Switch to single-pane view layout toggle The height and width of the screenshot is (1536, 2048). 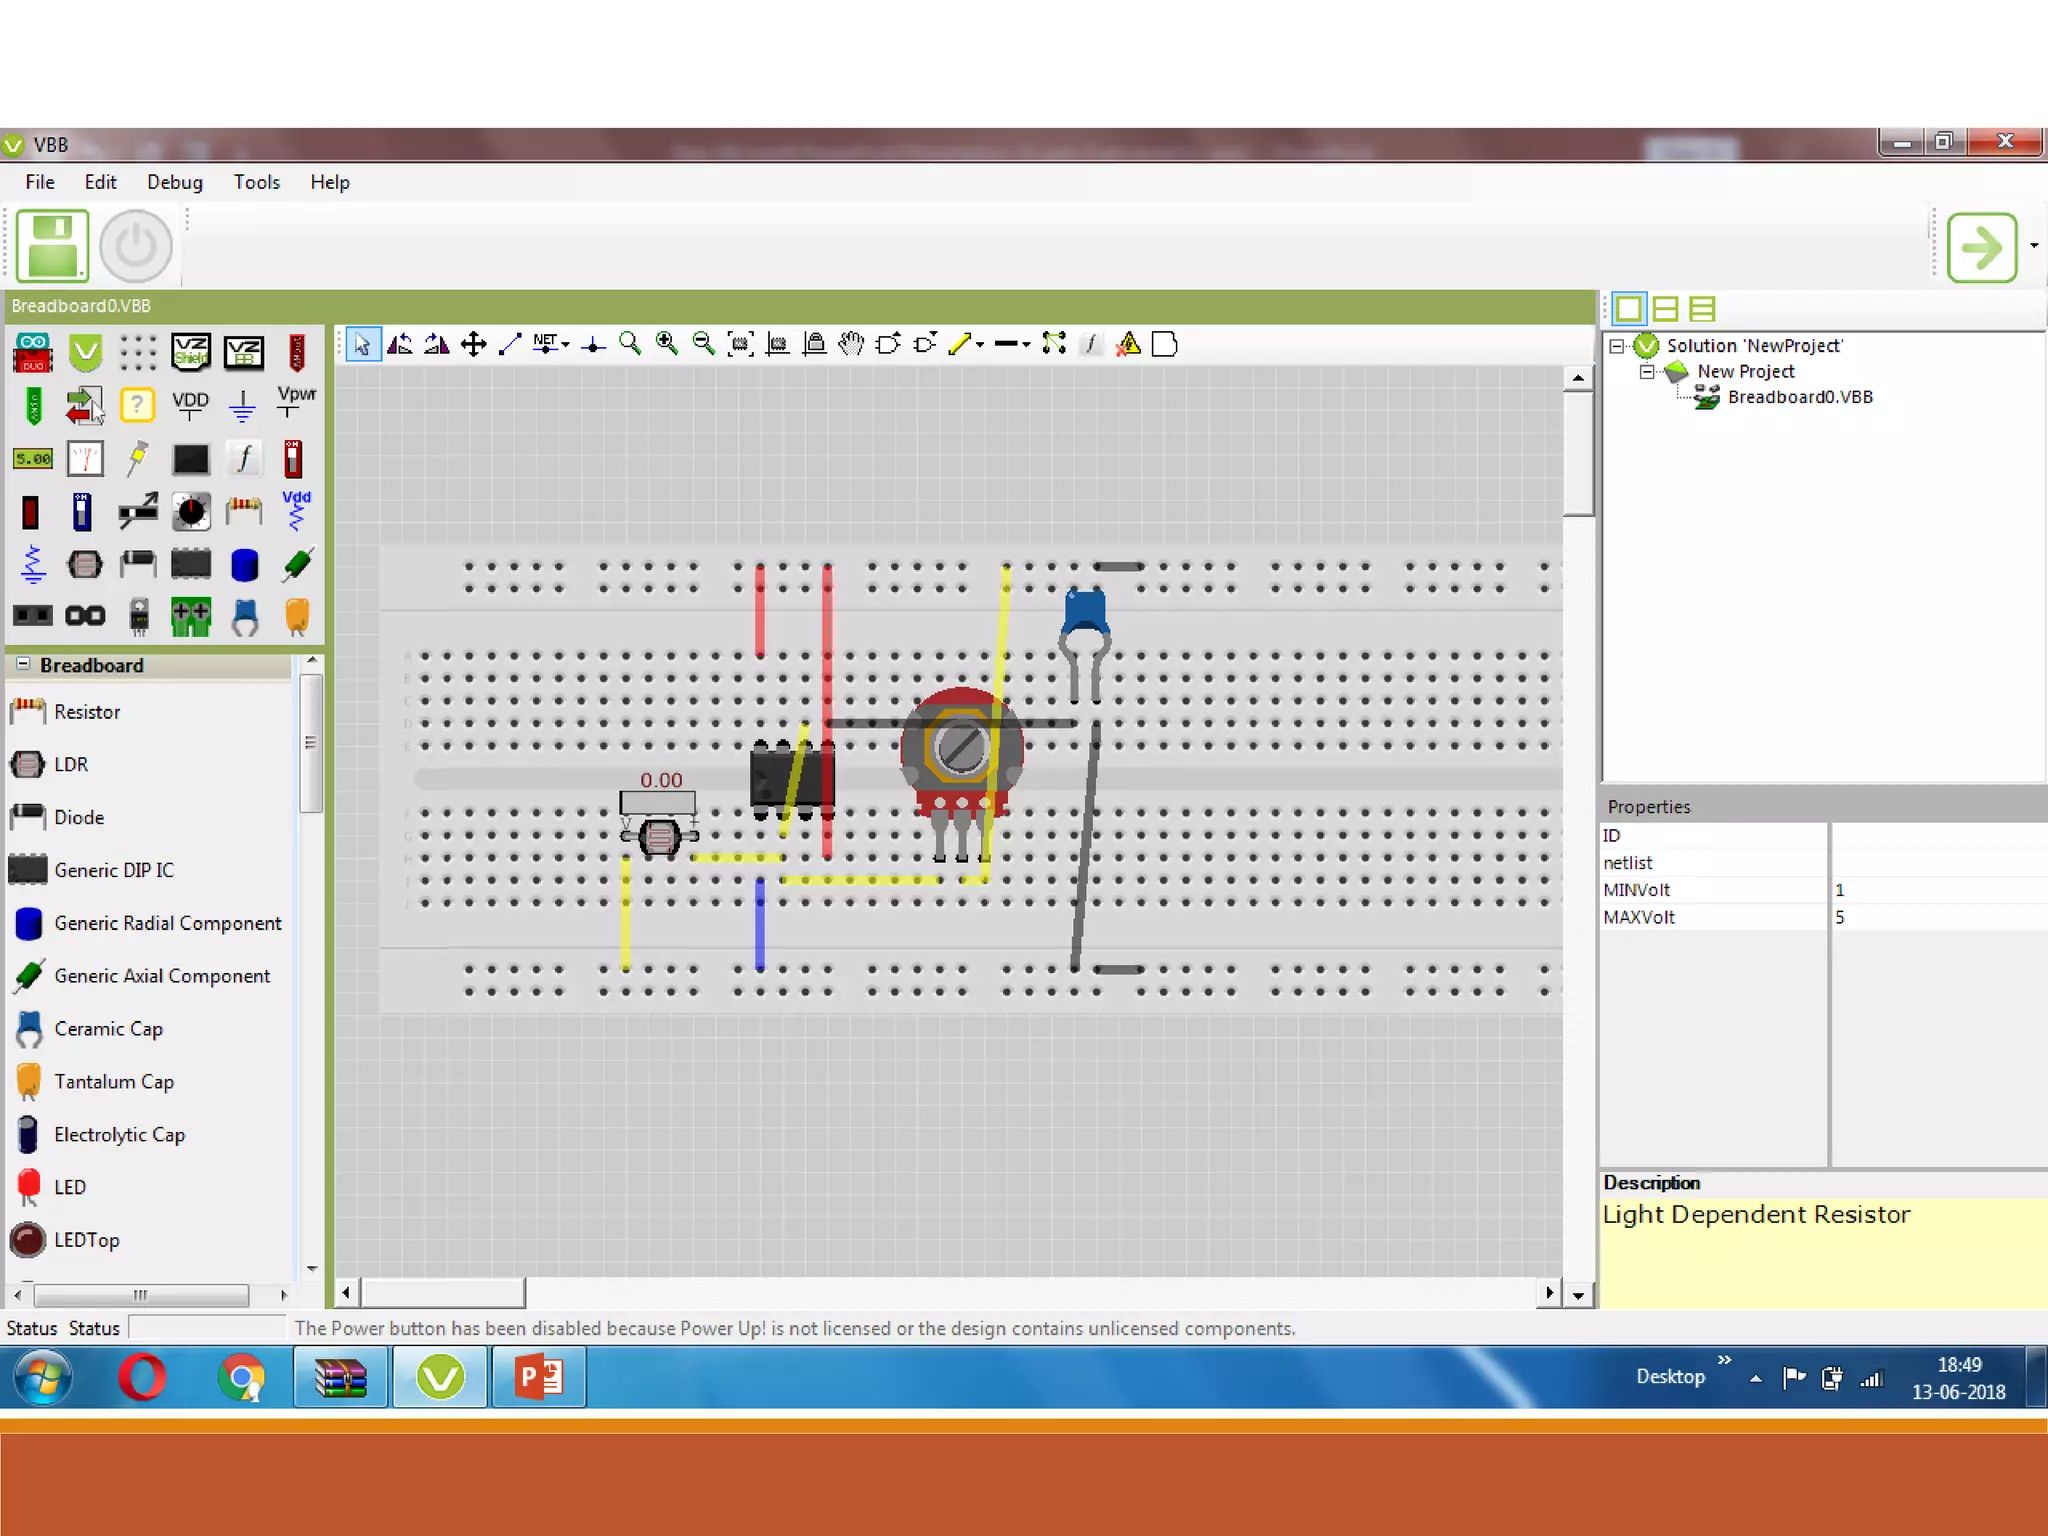tap(1629, 309)
